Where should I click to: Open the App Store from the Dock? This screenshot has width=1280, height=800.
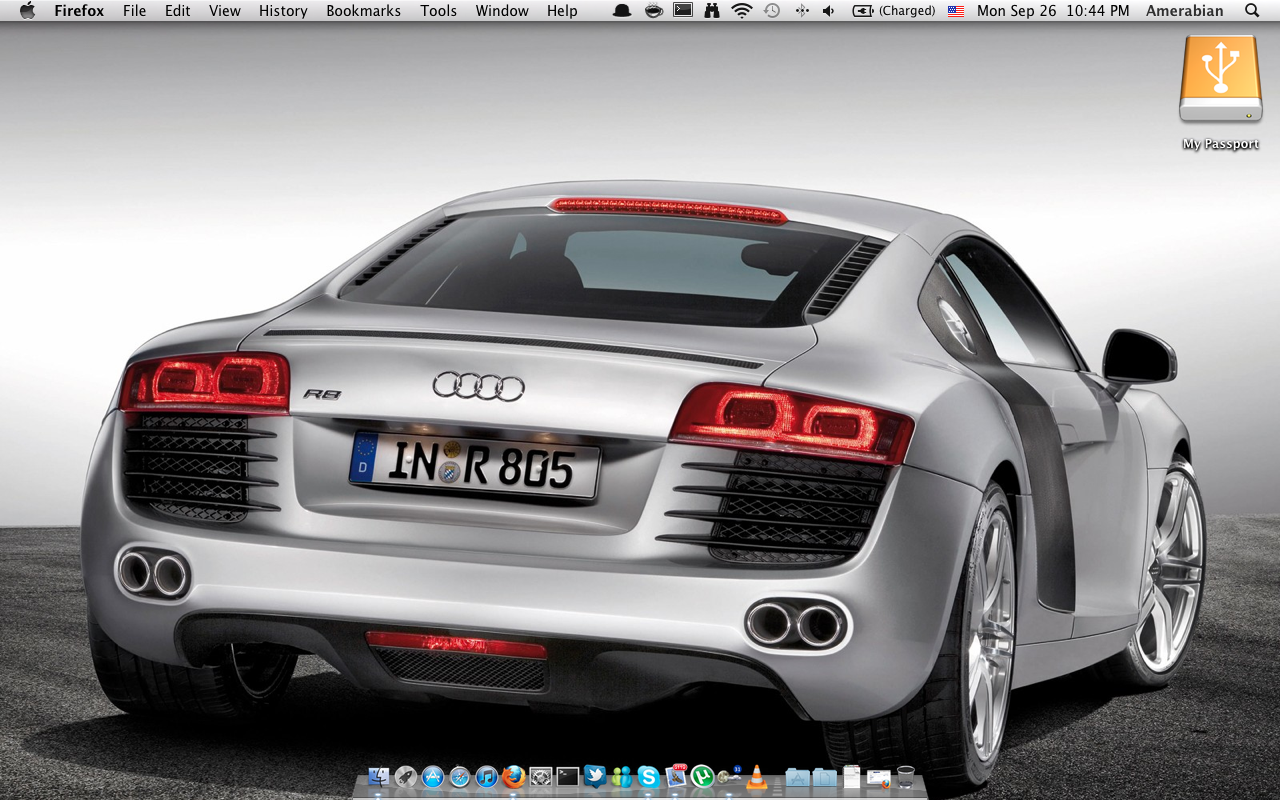click(x=433, y=776)
